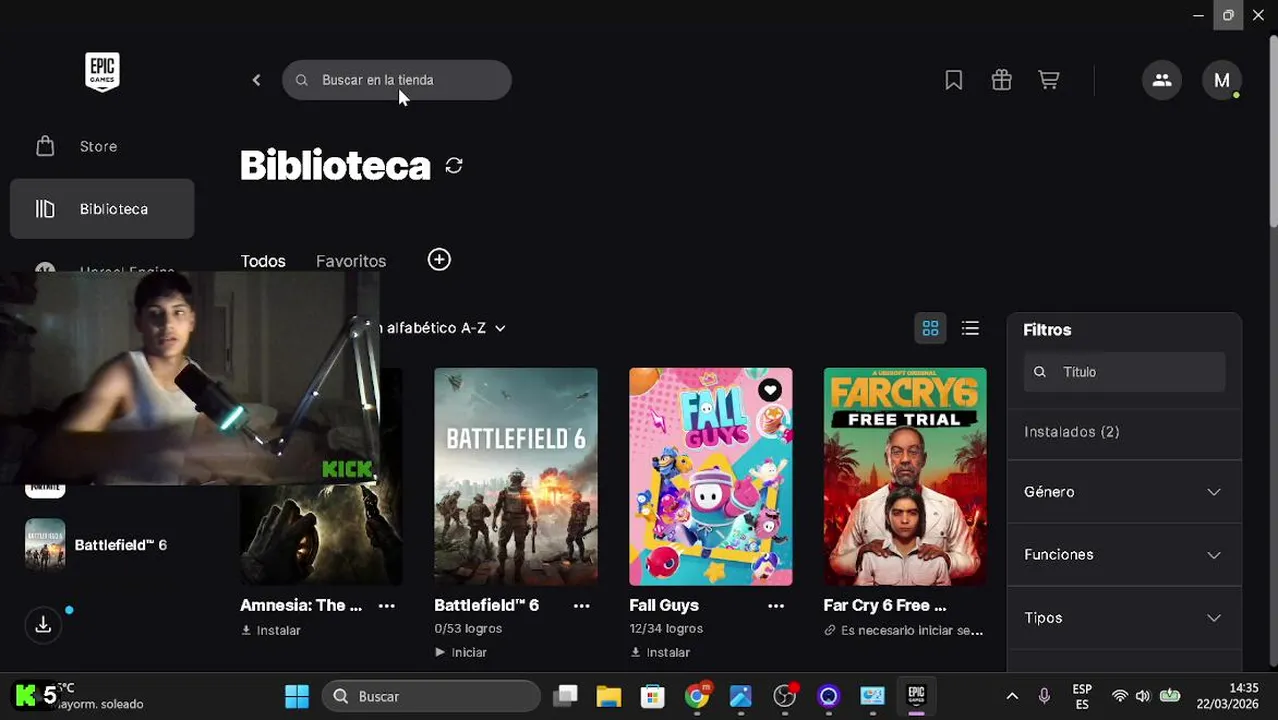Switch to list view
The height and width of the screenshot is (720, 1278).
(970, 328)
